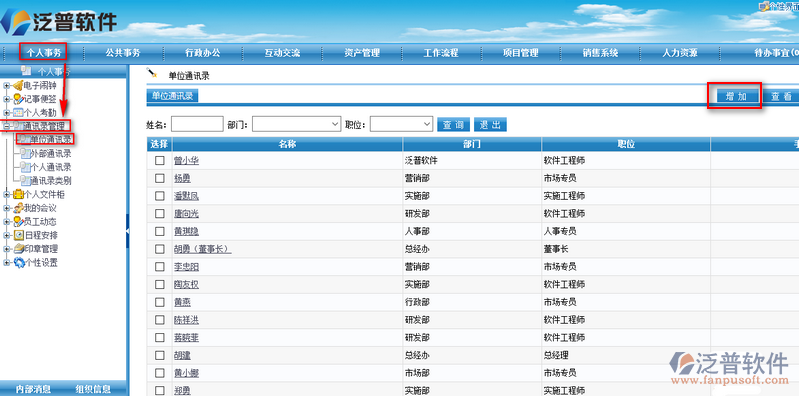Click the 个性设置 personal settings icon
Image resolution: width=799 pixels, height=396 pixels.
(x=18, y=262)
